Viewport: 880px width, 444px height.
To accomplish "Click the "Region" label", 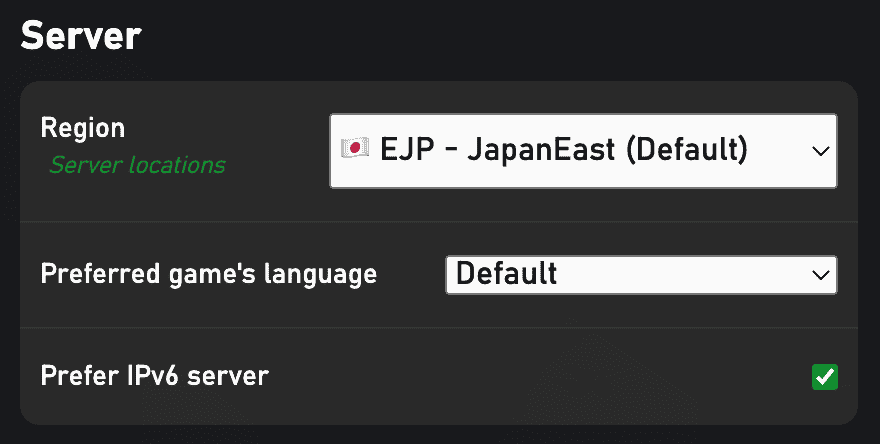I will tap(82, 129).
